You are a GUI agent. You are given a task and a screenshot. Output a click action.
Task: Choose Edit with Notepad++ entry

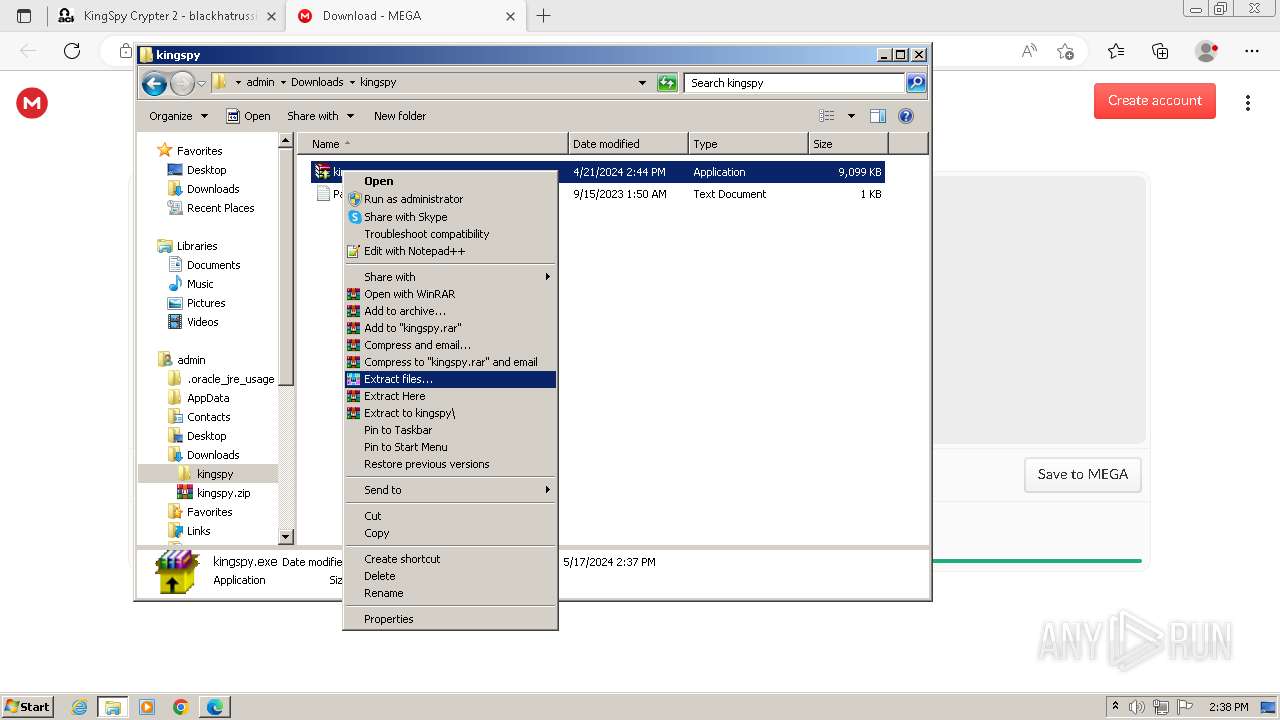[x=450, y=251]
